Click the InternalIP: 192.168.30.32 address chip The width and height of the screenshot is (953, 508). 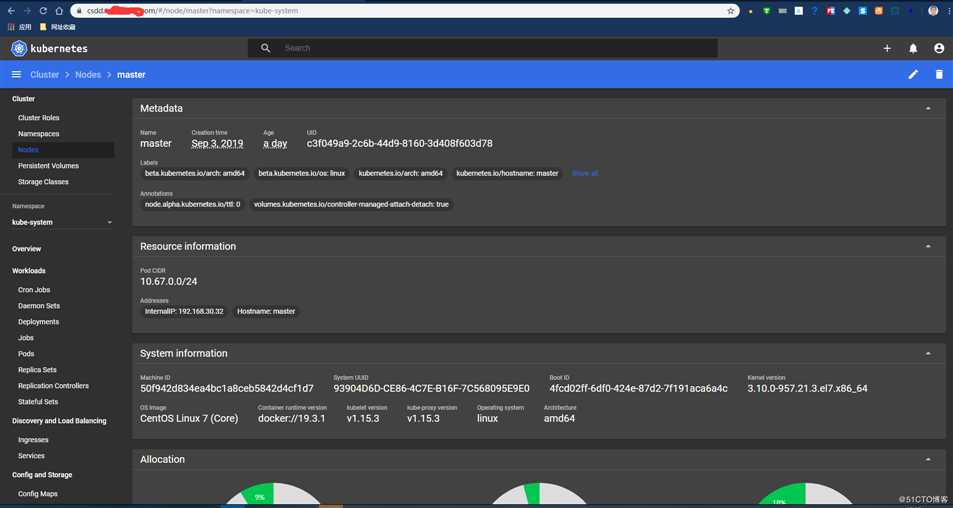click(x=184, y=311)
